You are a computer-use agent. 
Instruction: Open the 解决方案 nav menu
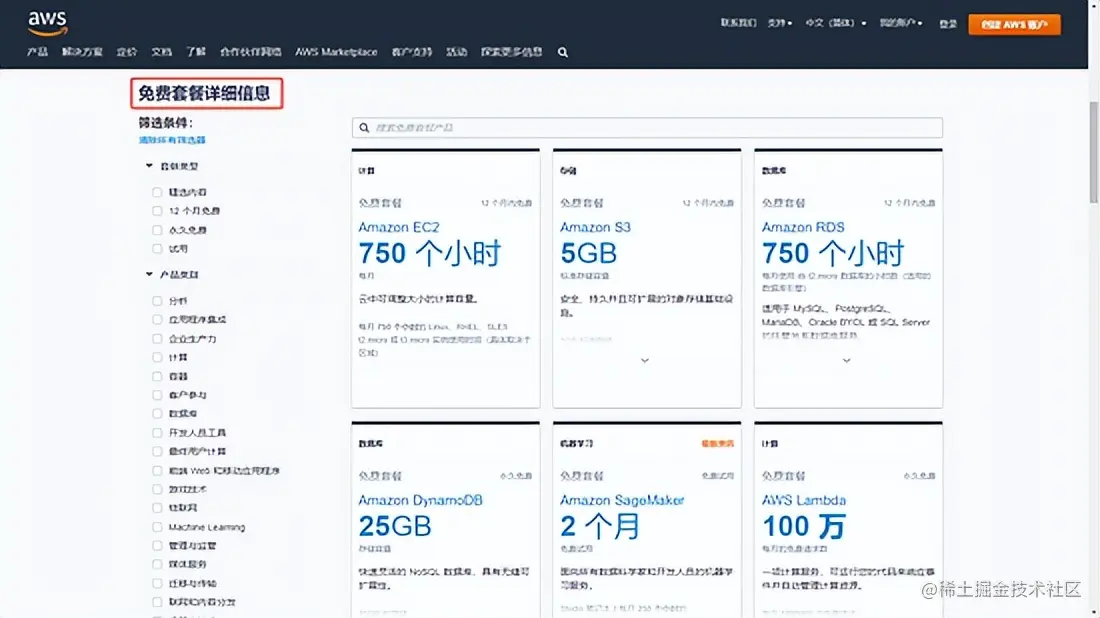pyautogui.click(x=82, y=52)
